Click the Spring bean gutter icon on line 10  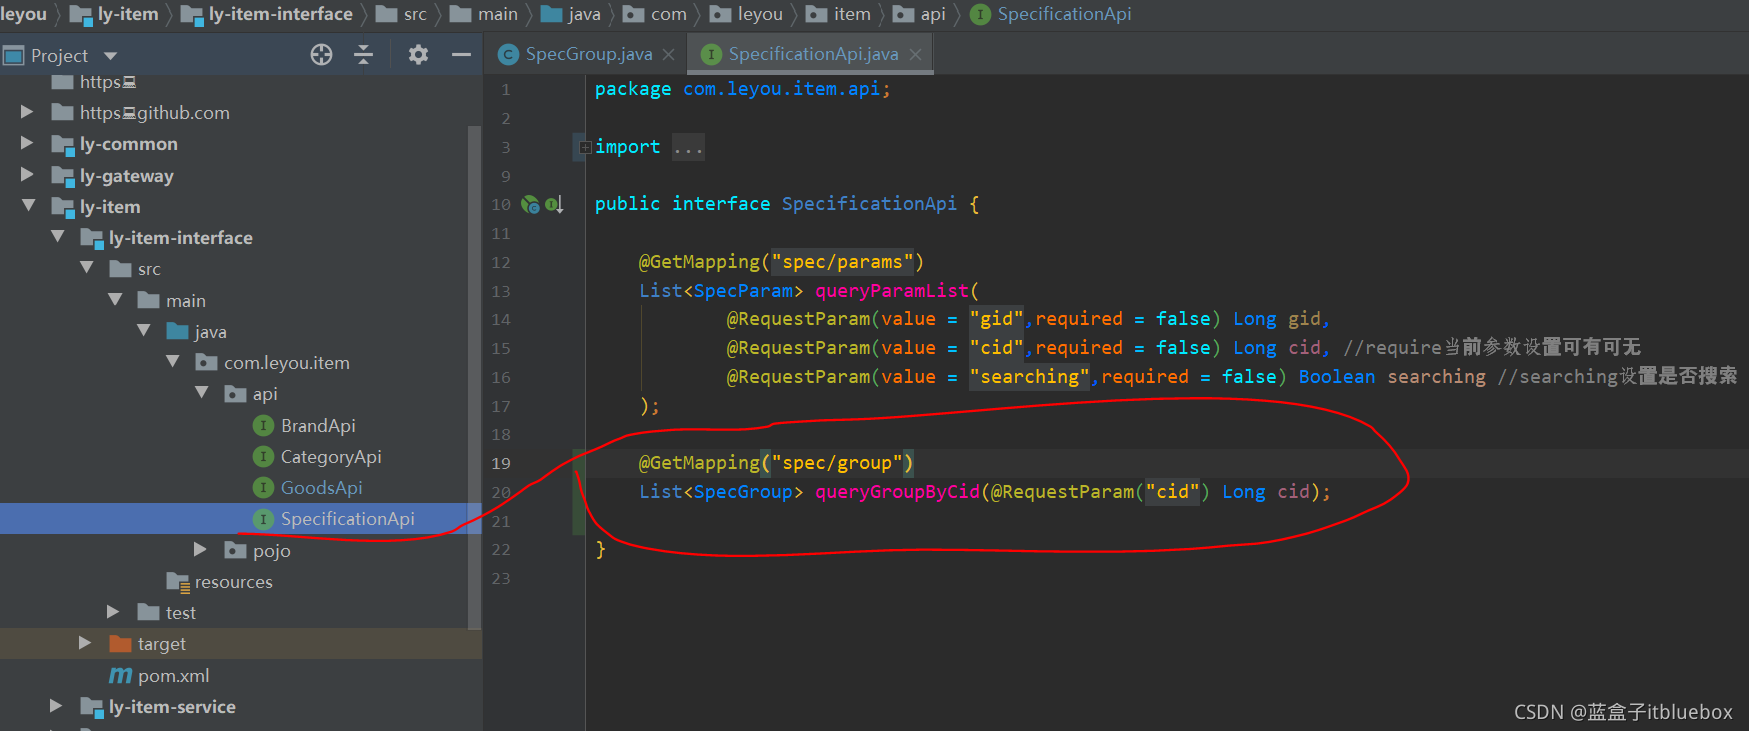(530, 204)
